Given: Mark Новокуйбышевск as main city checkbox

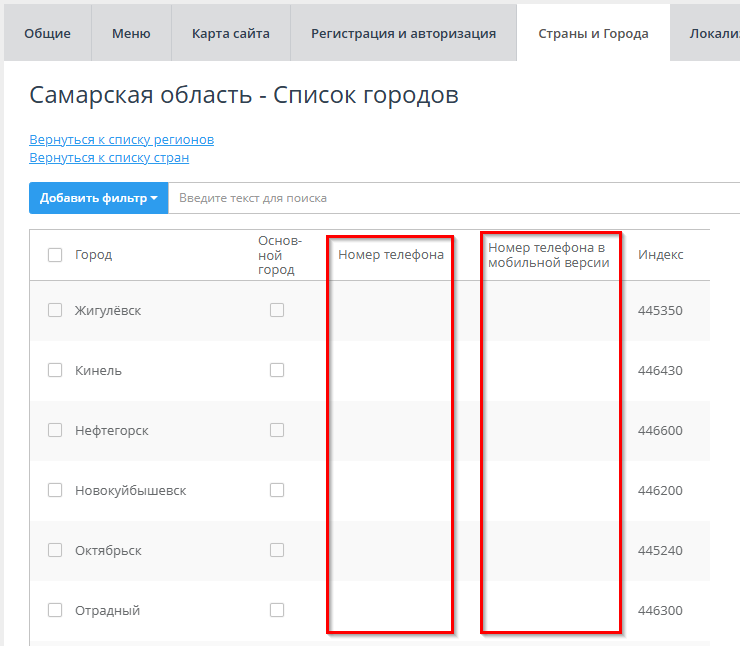Looking at the screenshot, I should click(277, 490).
